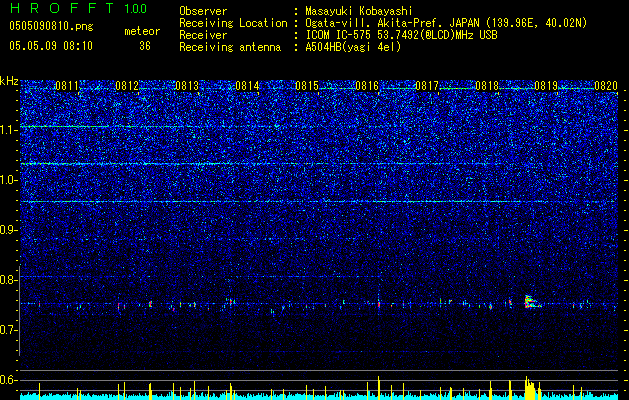Click the meteor count value 36
This screenshot has height=400, width=629.
(x=145, y=46)
